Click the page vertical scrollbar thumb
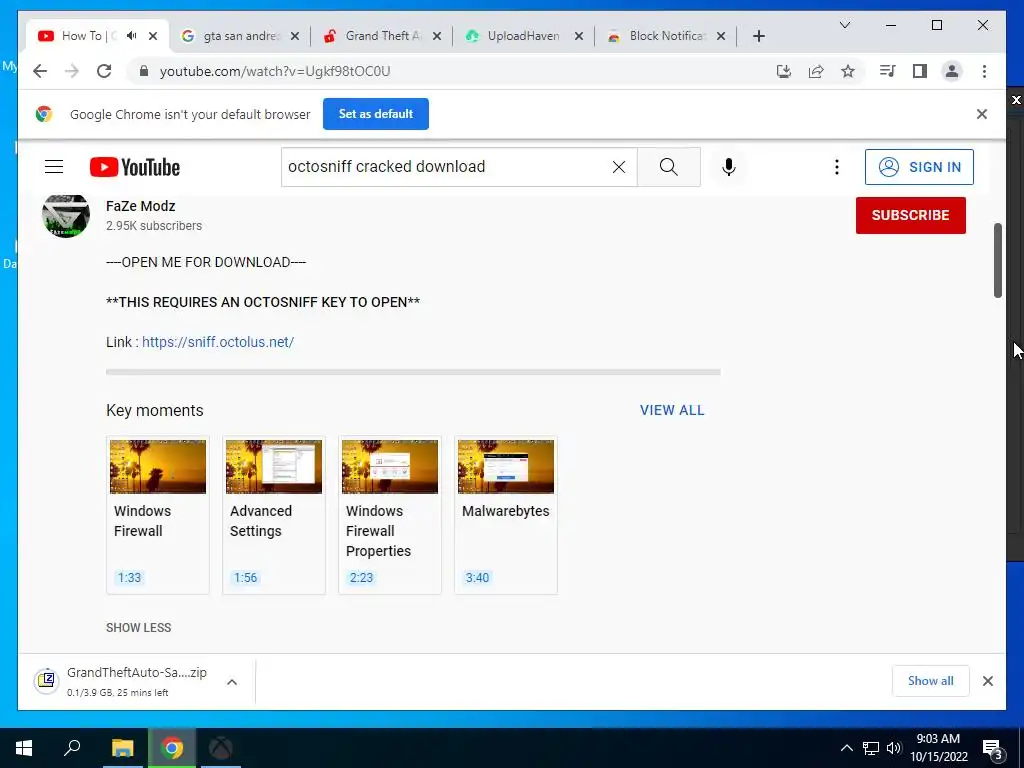This screenshot has height=768, width=1024. [997, 261]
